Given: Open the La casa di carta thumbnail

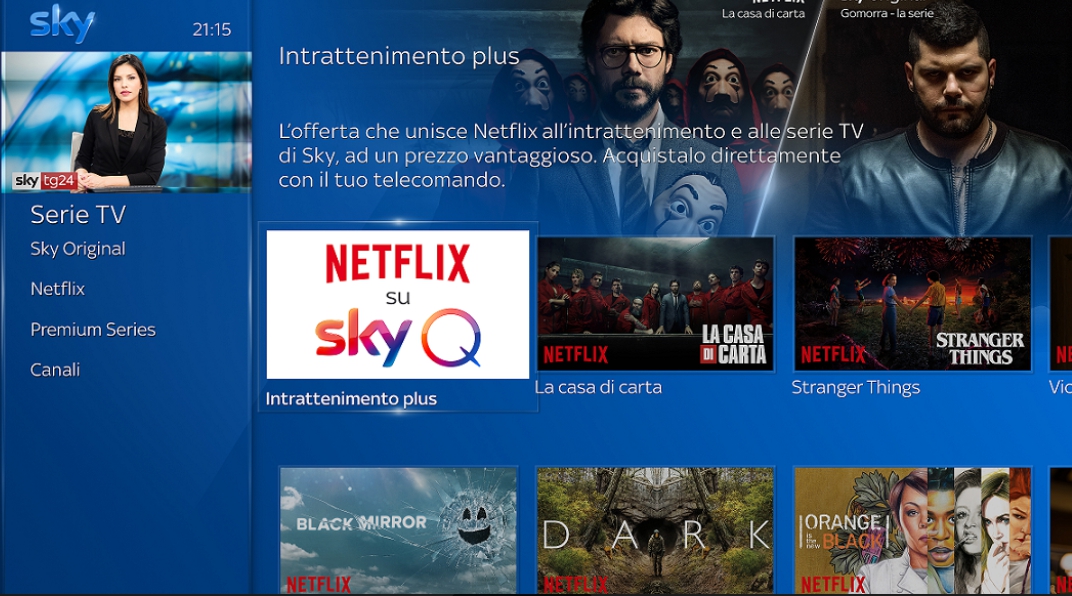Looking at the screenshot, I should click(x=656, y=304).
